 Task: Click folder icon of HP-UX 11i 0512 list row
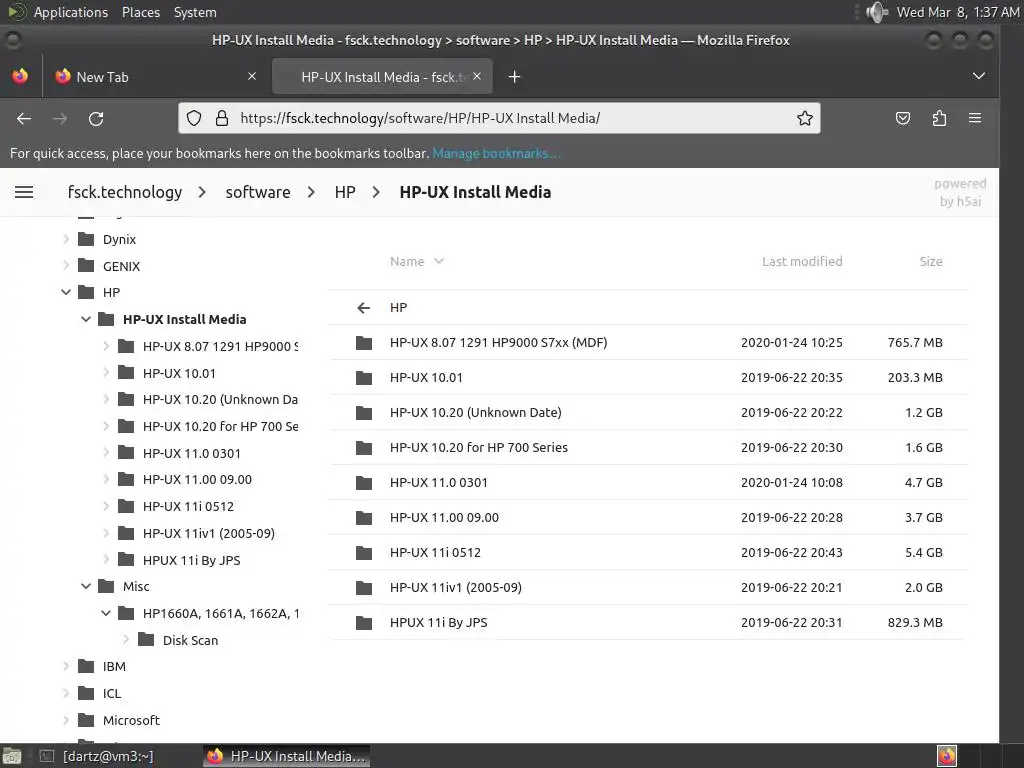[364, 552]
